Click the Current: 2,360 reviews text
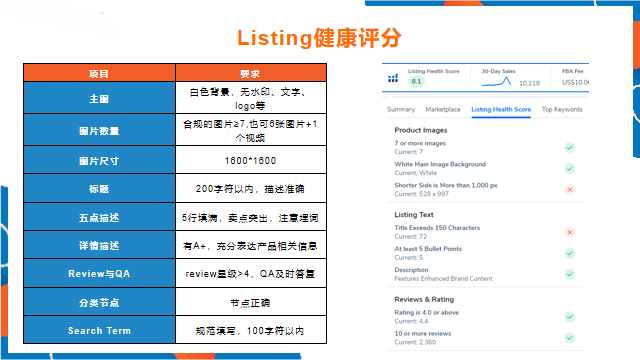This screenshot has height=360, width=640. coord(415,342)
